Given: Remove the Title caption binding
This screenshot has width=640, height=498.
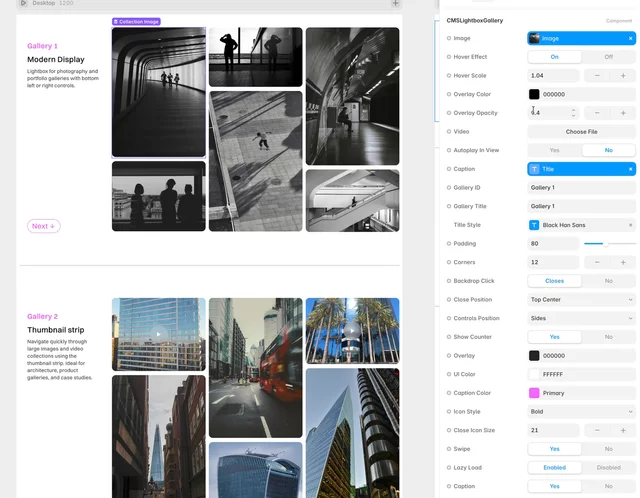Looking at the screenshot, I should tap(630, 169).
